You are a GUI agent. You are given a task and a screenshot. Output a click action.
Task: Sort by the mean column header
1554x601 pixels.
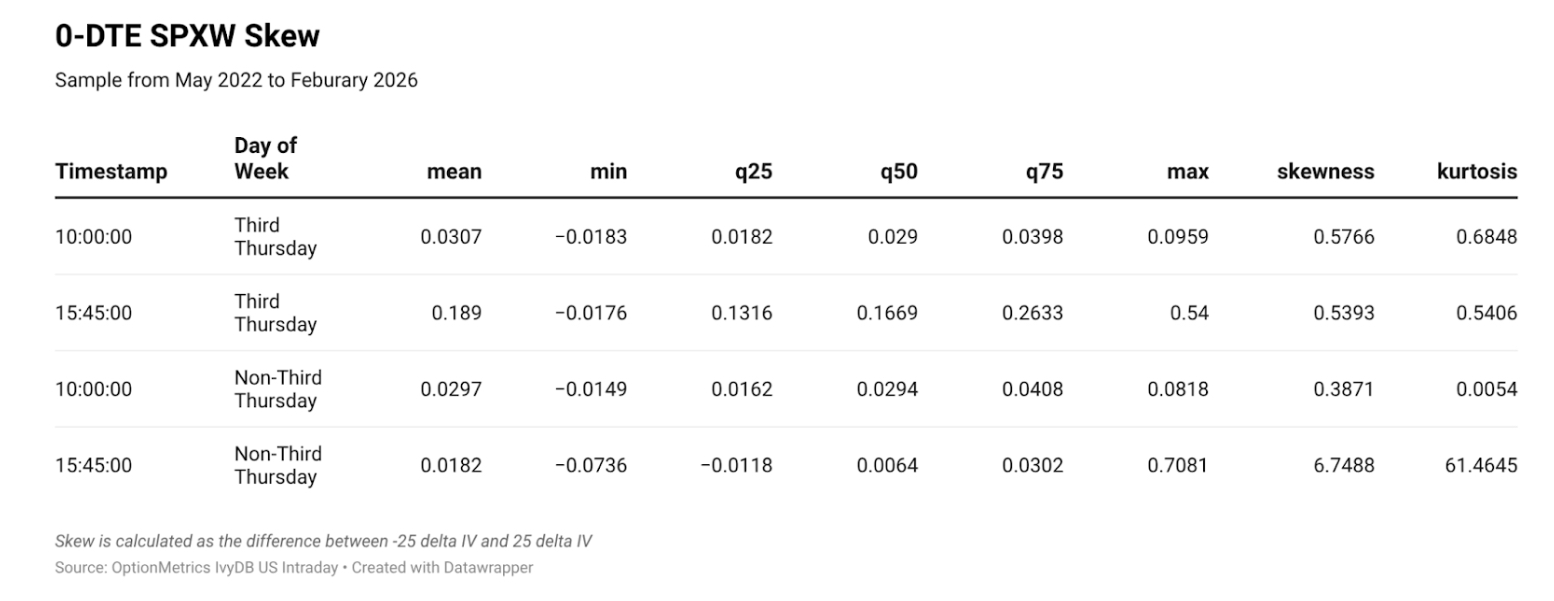[454, 171]
